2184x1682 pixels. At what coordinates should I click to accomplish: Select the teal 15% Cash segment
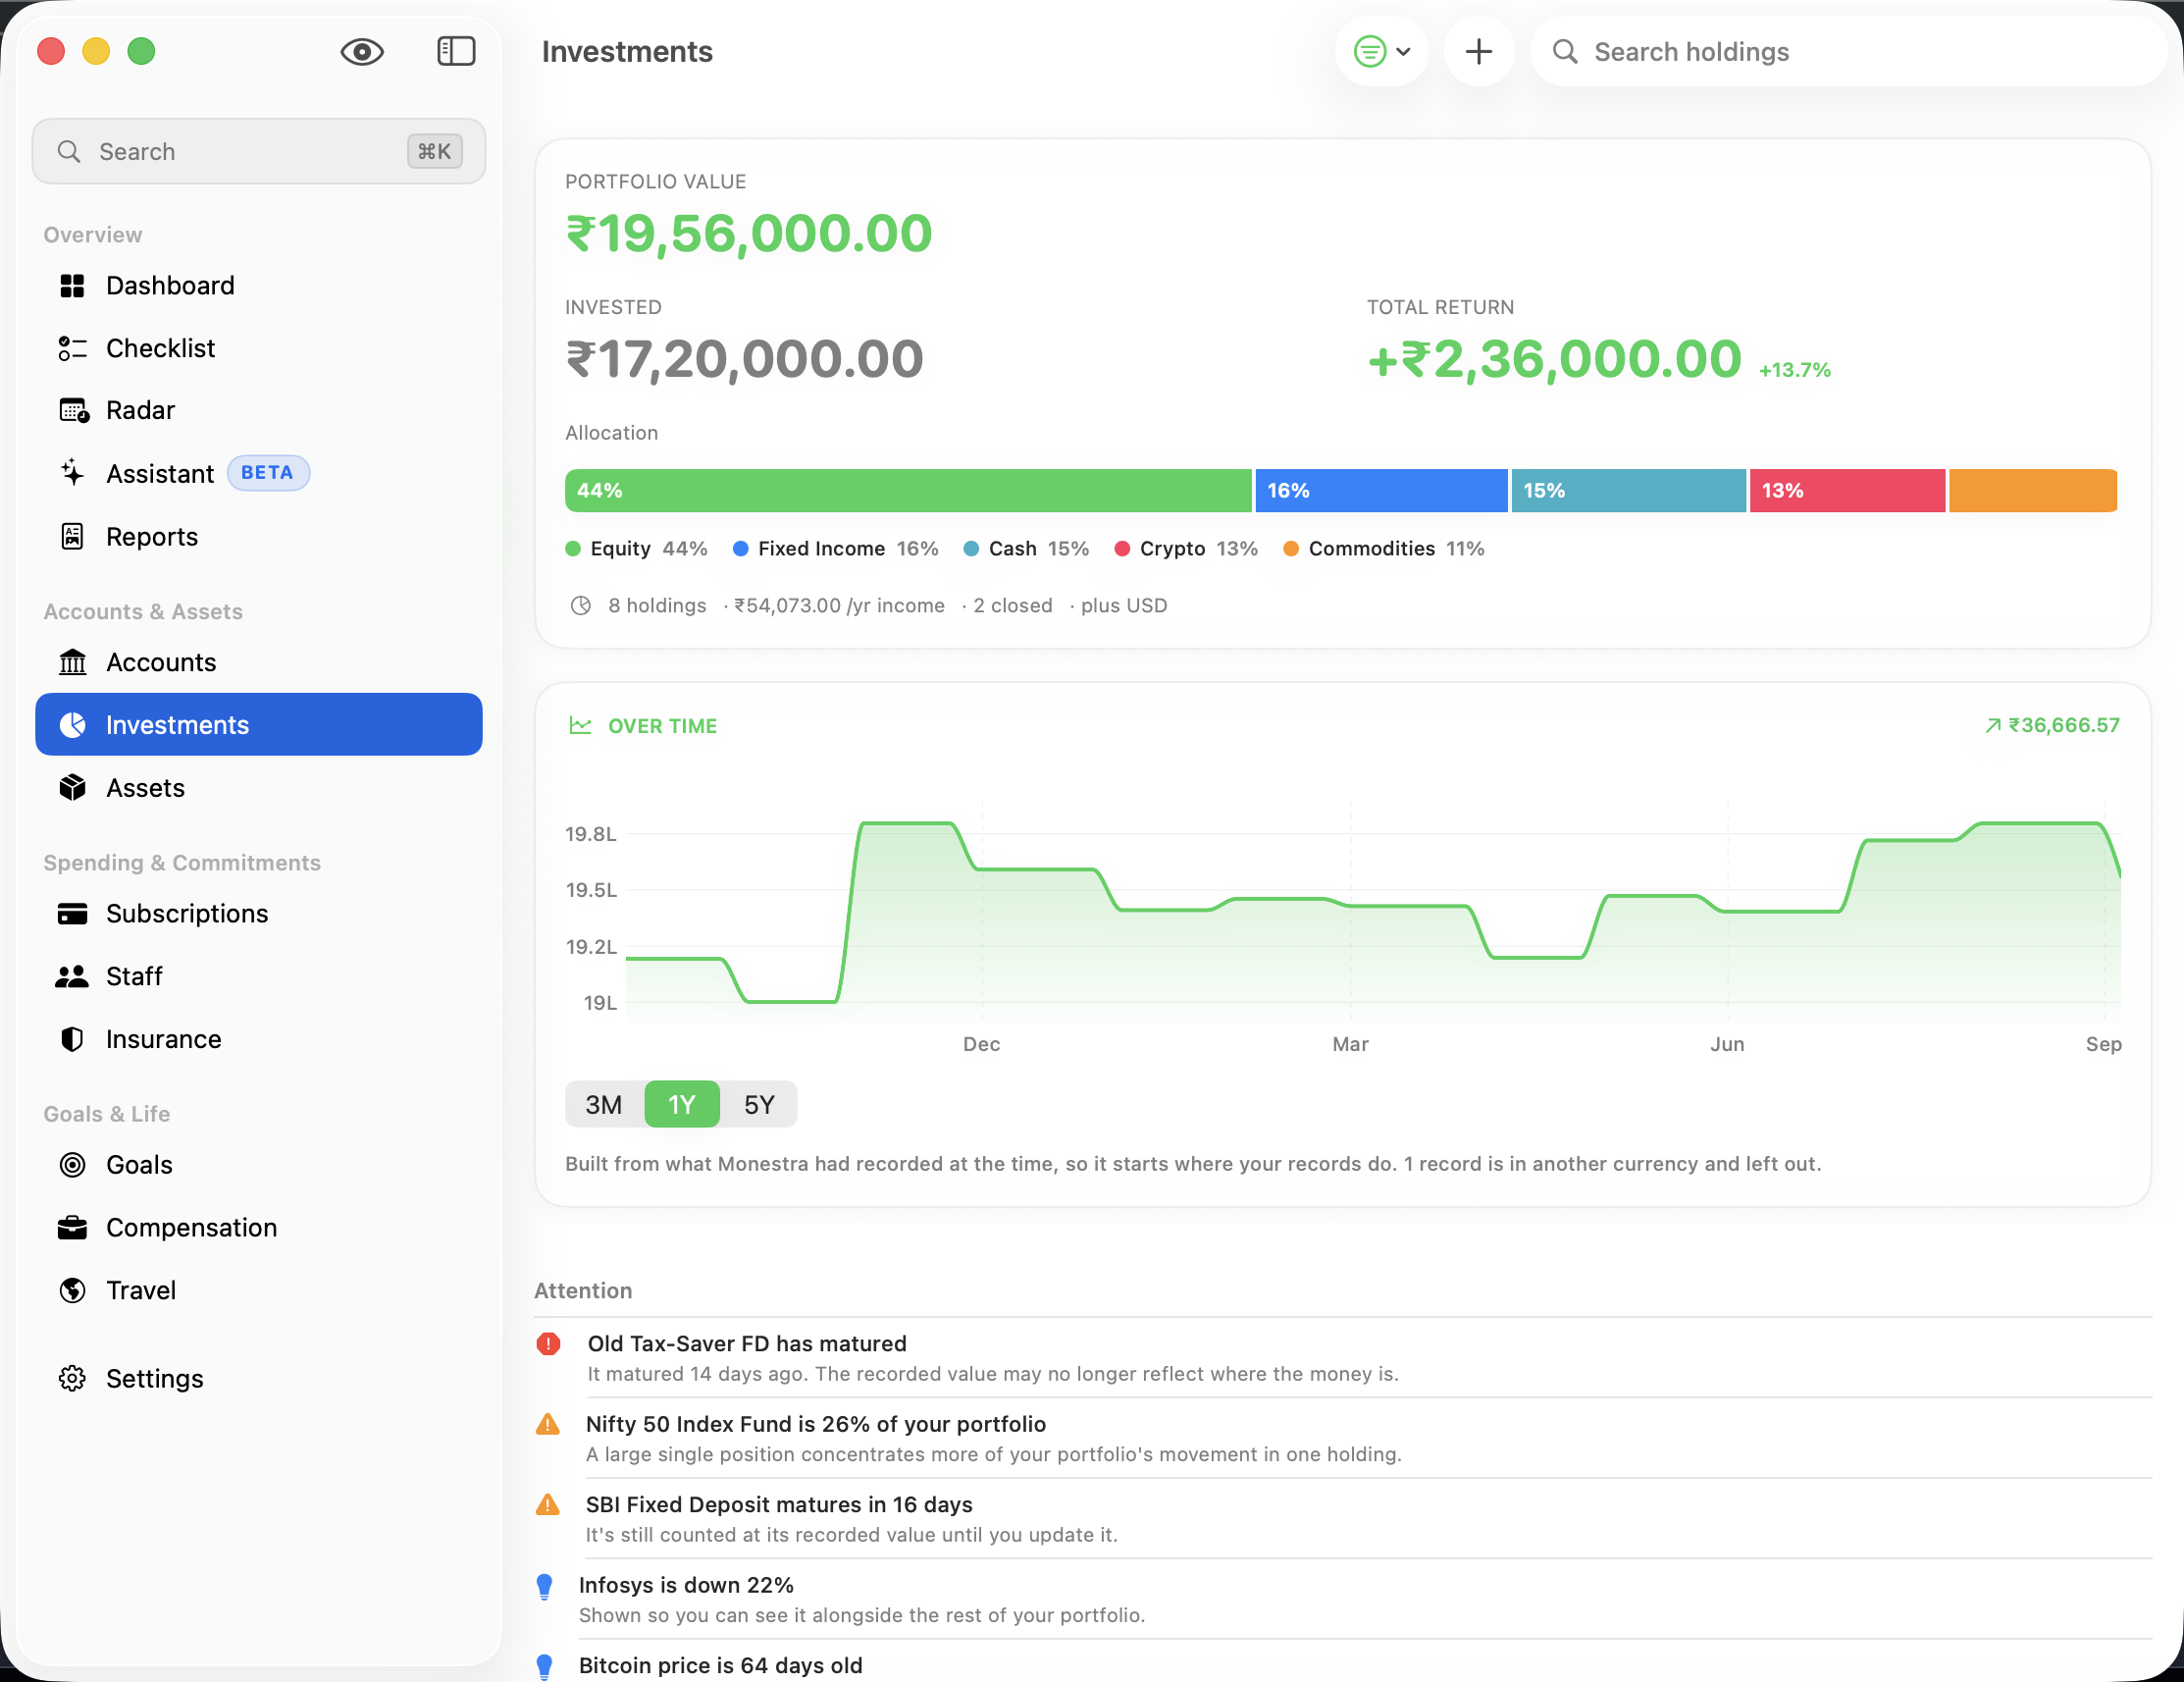point(1628,491)
